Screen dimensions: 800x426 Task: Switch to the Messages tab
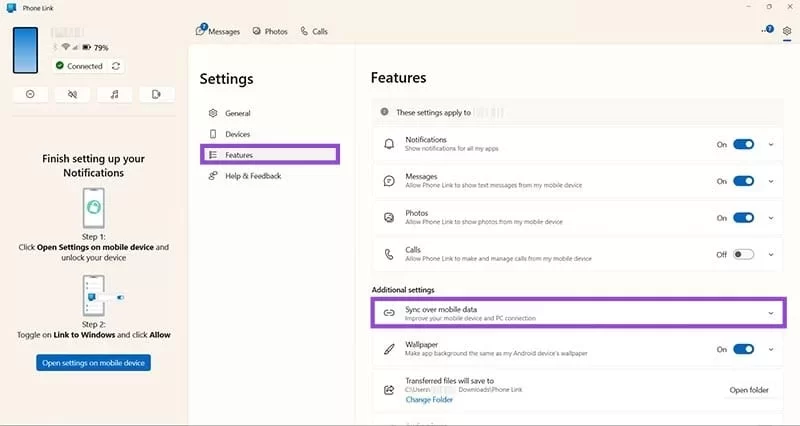[218, 32]
